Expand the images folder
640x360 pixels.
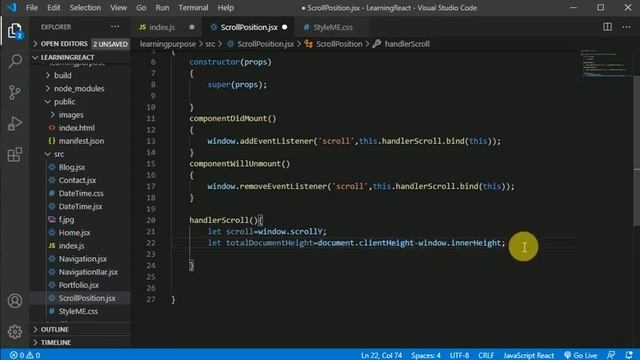[x=71, y=115]
